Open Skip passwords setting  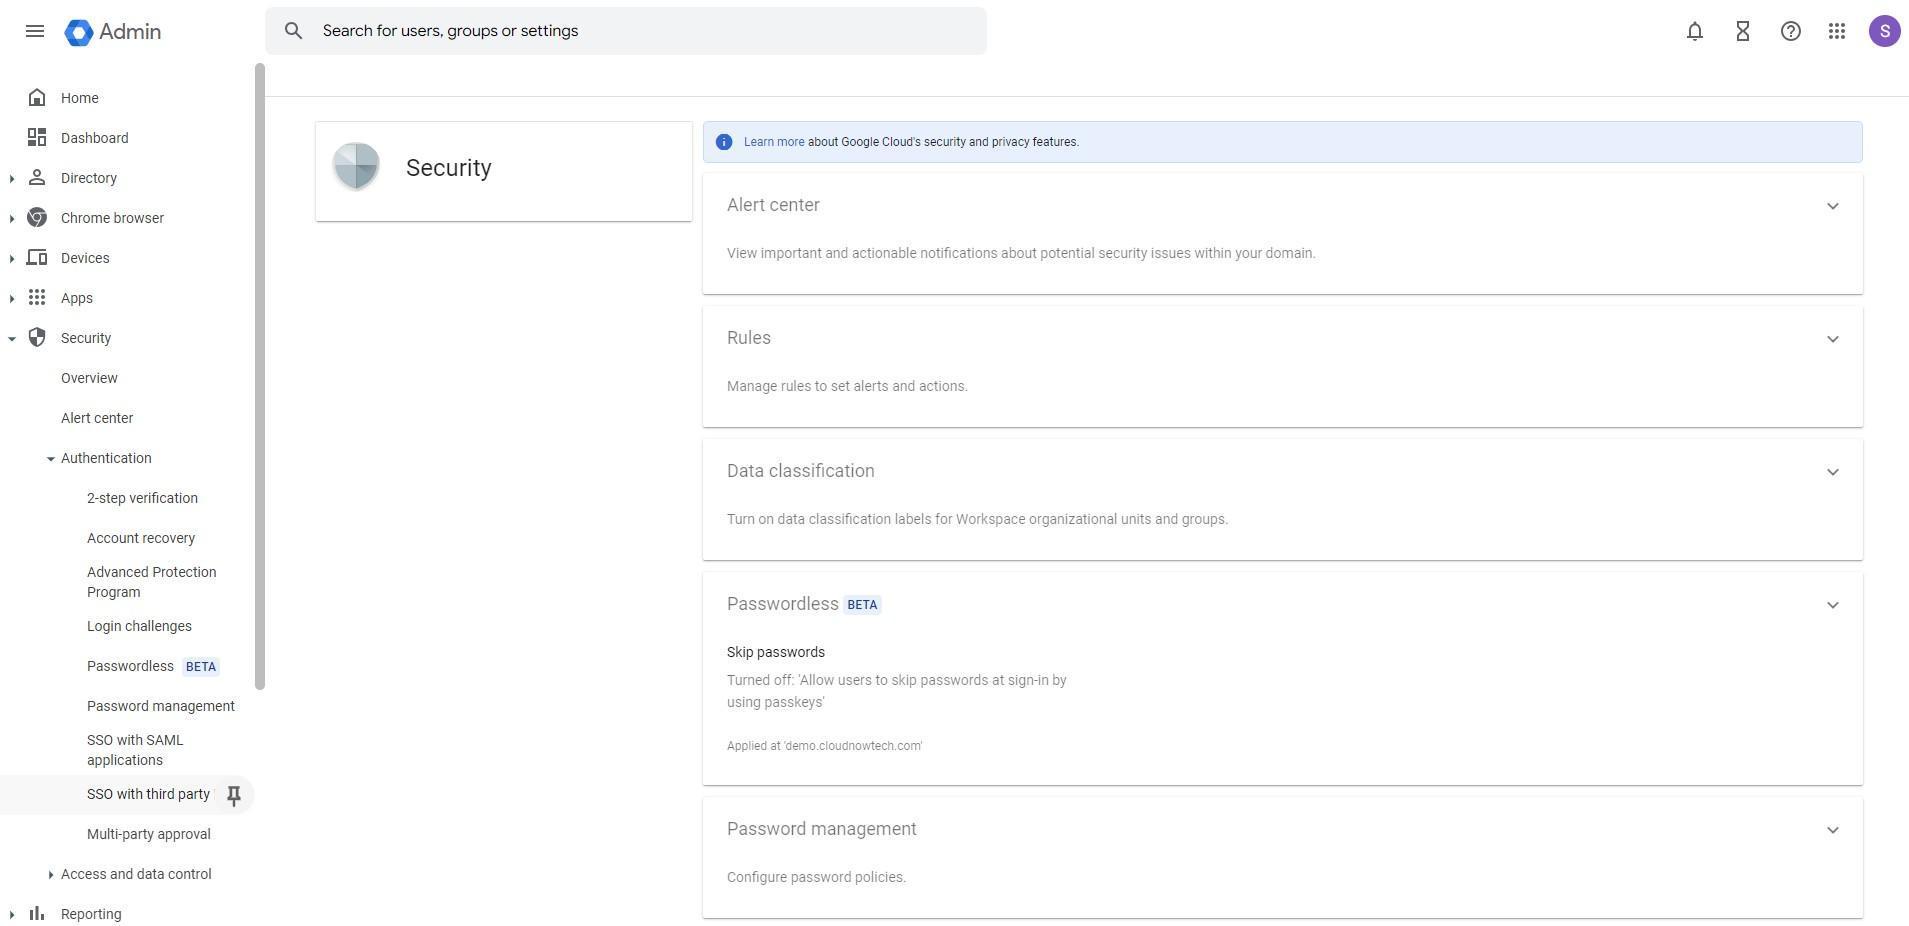pos(776,651)
